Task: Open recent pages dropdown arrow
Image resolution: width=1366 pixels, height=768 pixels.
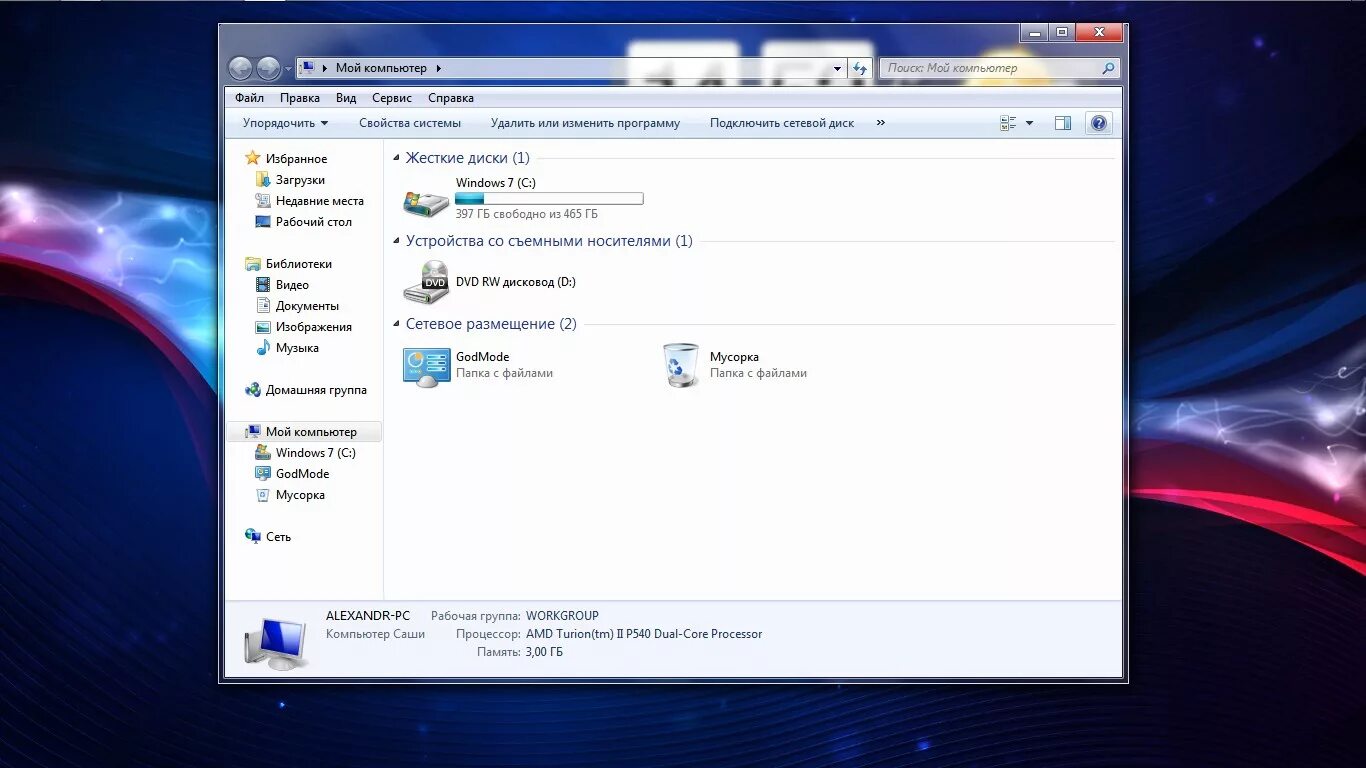Action: [288, 68]
